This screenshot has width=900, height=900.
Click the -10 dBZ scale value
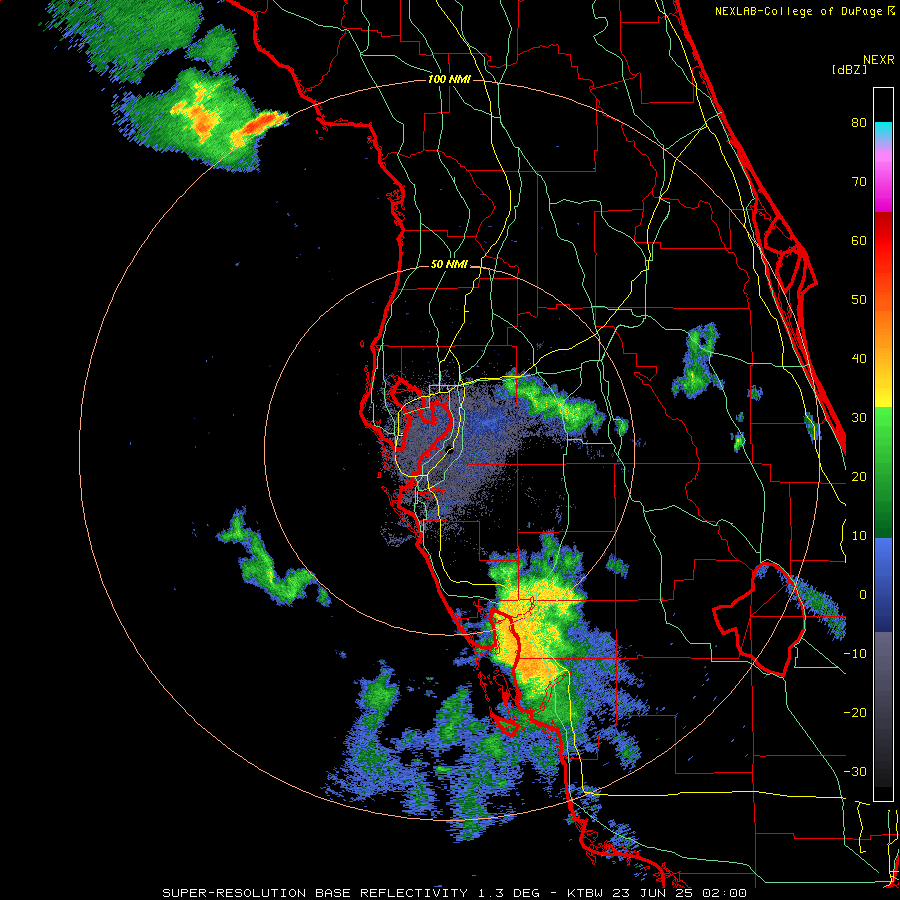coord(855,653)
